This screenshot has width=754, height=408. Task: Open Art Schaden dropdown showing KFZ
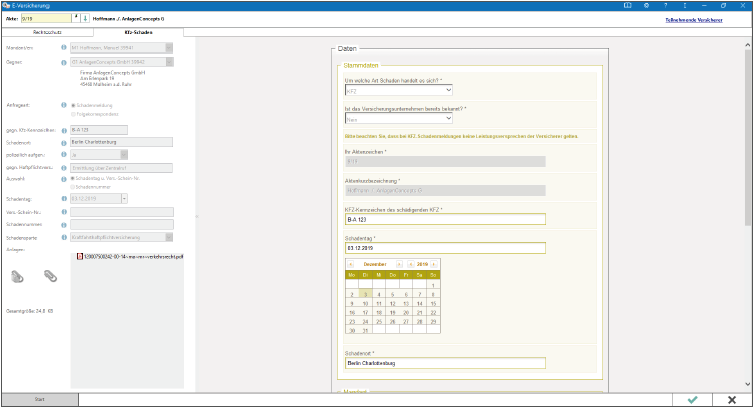coord(399,90)
